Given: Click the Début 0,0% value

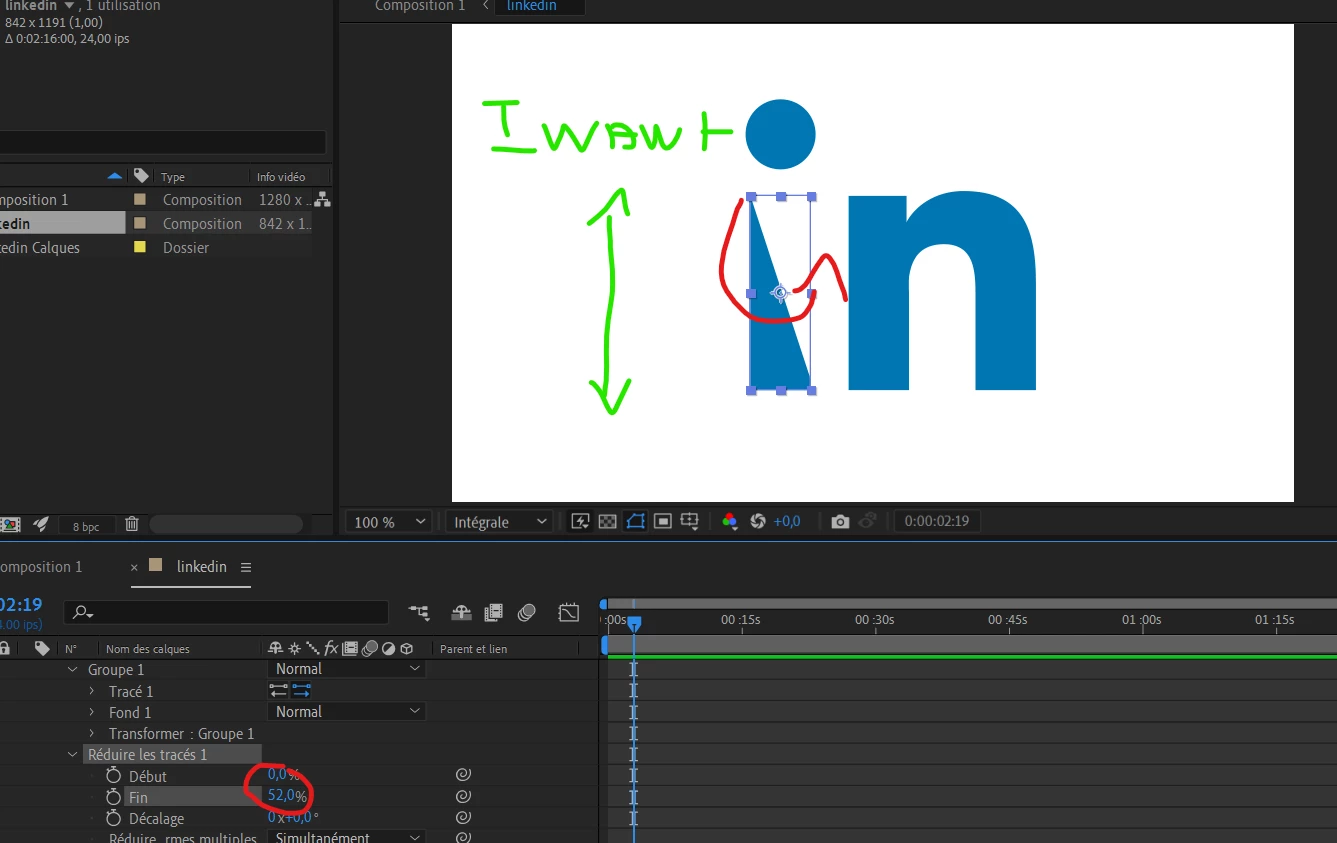Looking at the screenshot, I should click(283, 775).
